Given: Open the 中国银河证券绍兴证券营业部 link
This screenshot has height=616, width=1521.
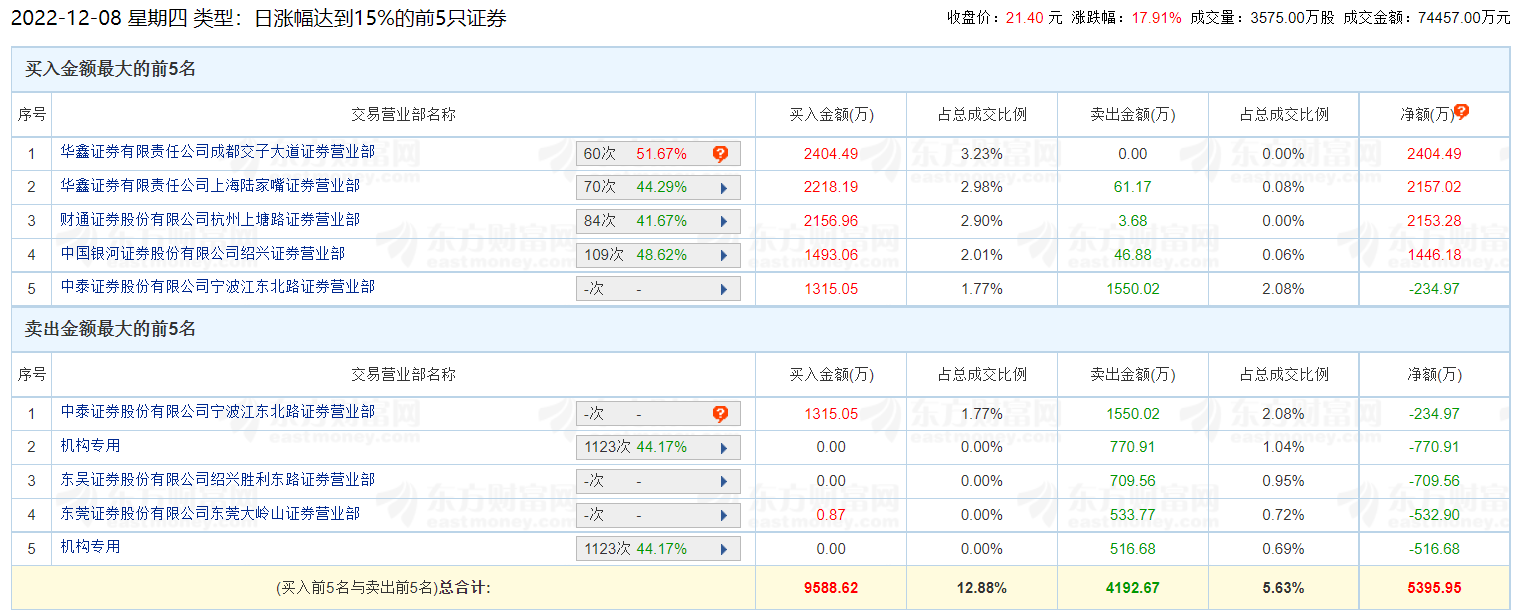Looking at the screenshot, I should click(x=202, y=254).
